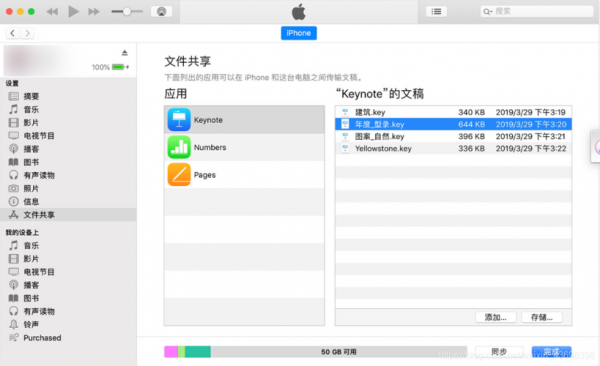600x366 pixels.
Task: Click the pink storage bar segment
Action: (171, 352)
